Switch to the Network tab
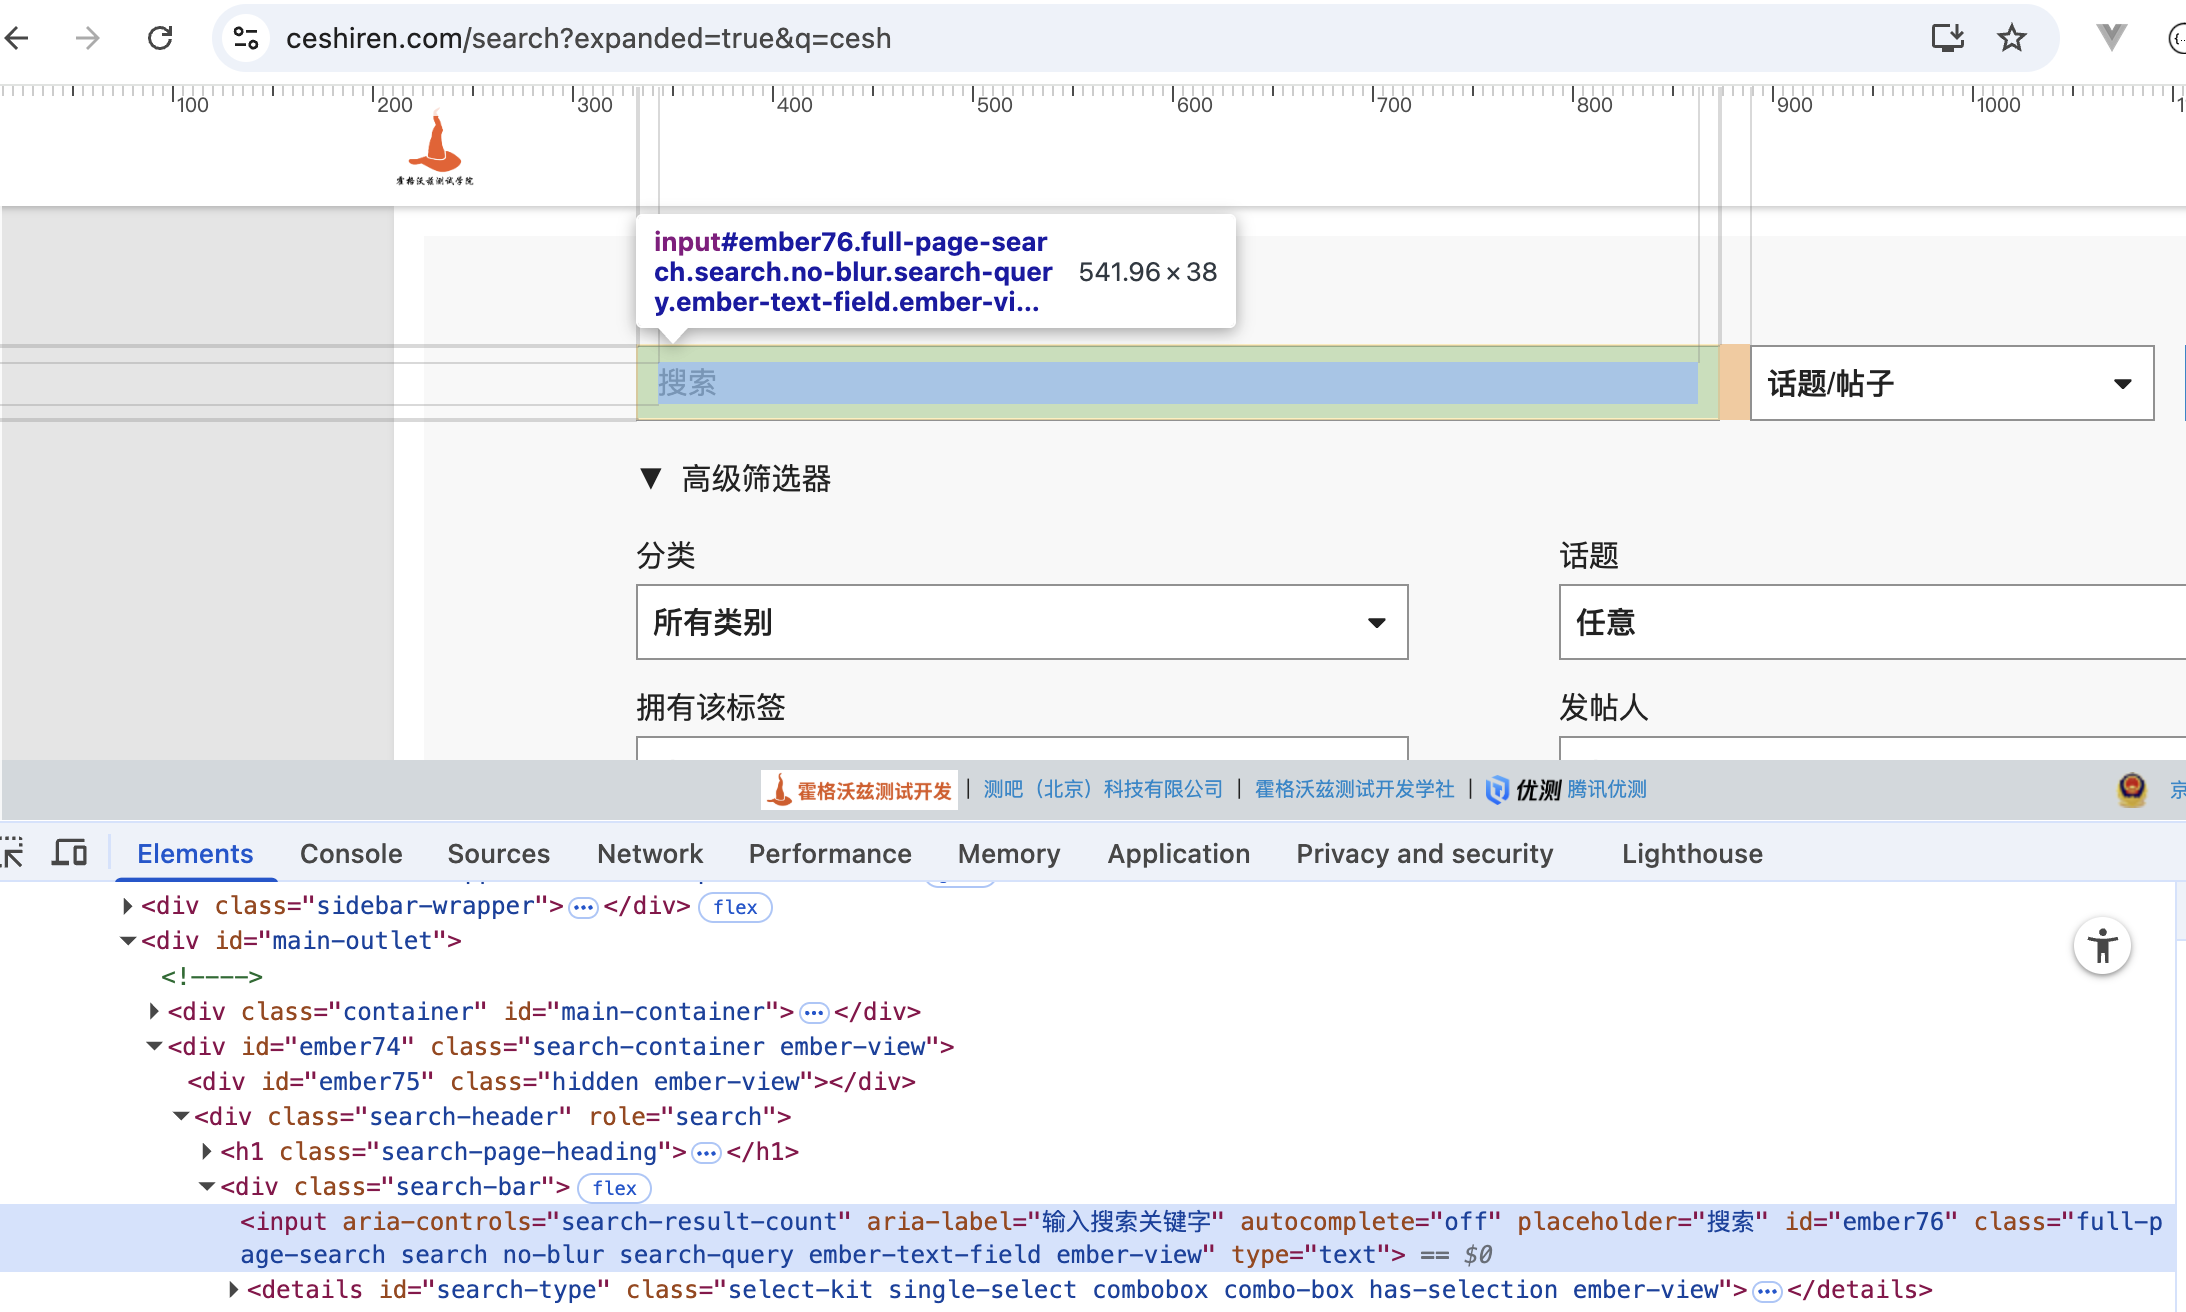2186x1312 pixels. pos(650,854)
